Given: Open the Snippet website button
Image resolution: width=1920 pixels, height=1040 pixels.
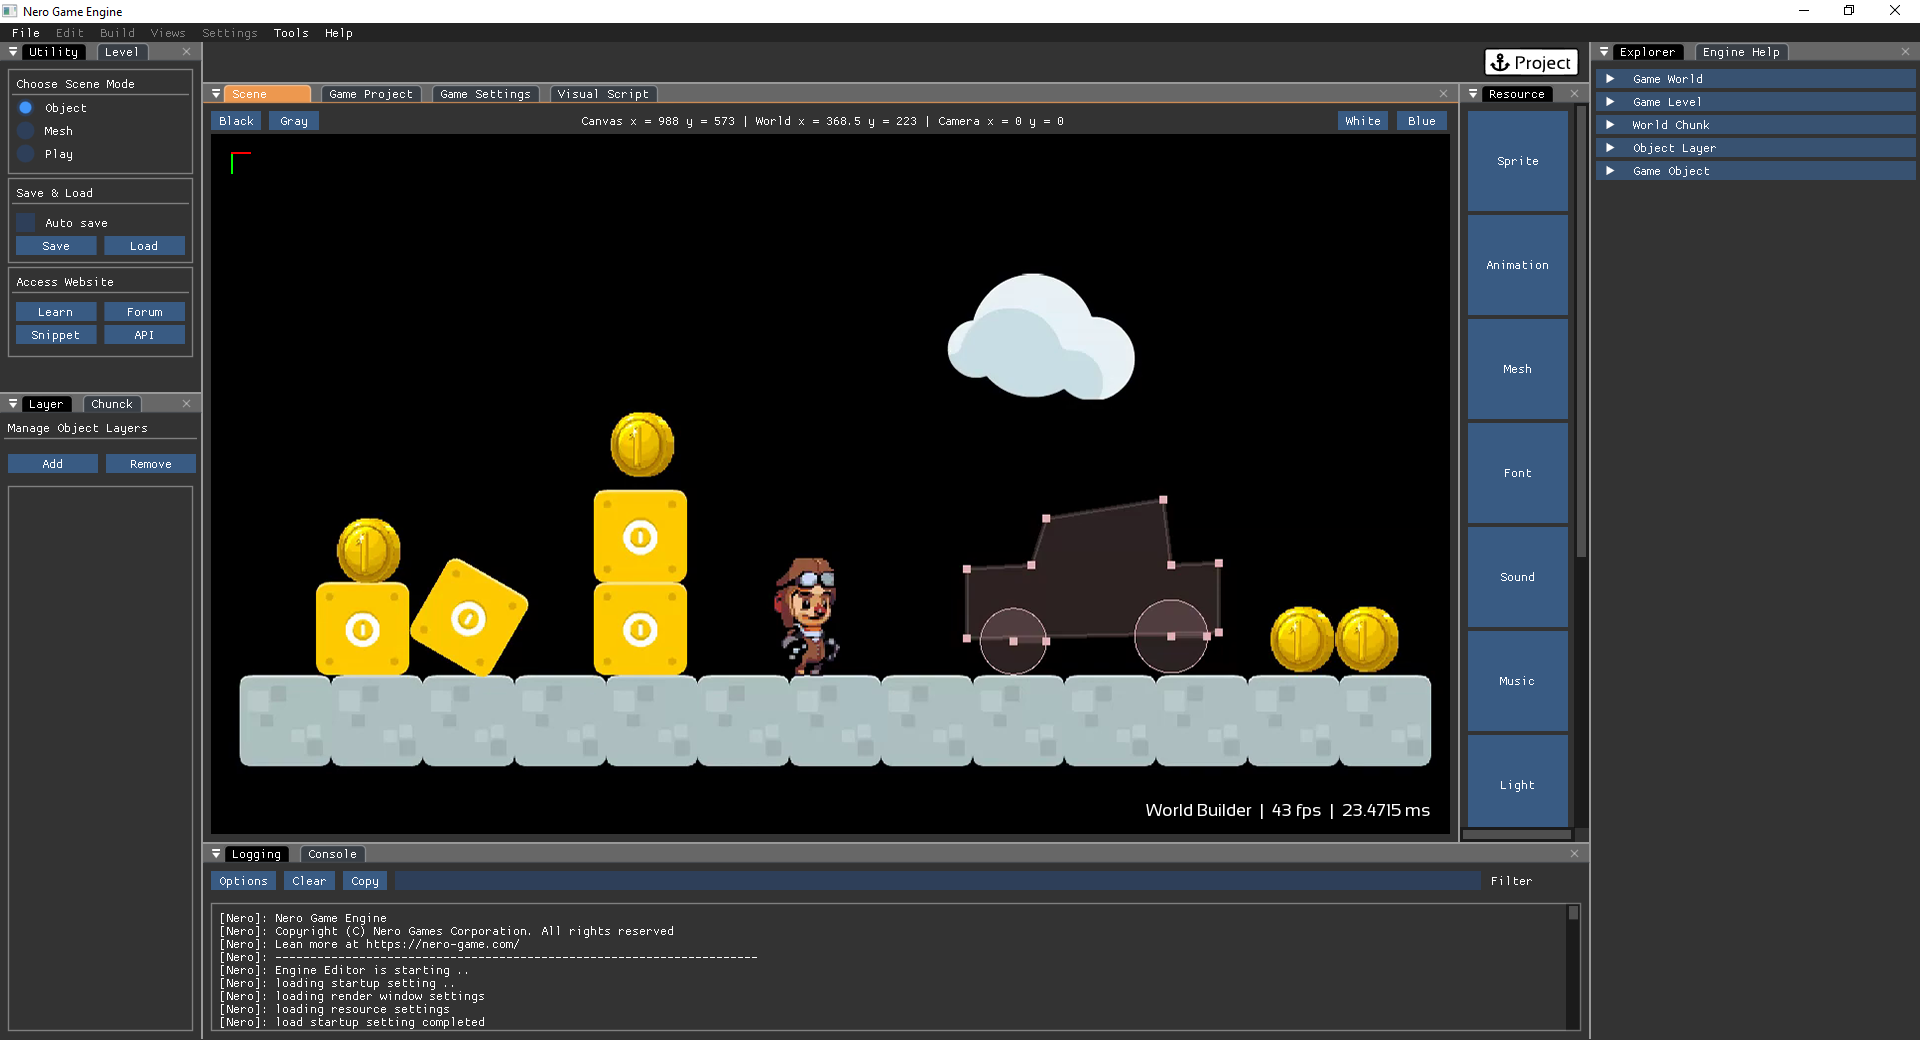Looking at the screenshot, I should [x=56, y=335].
